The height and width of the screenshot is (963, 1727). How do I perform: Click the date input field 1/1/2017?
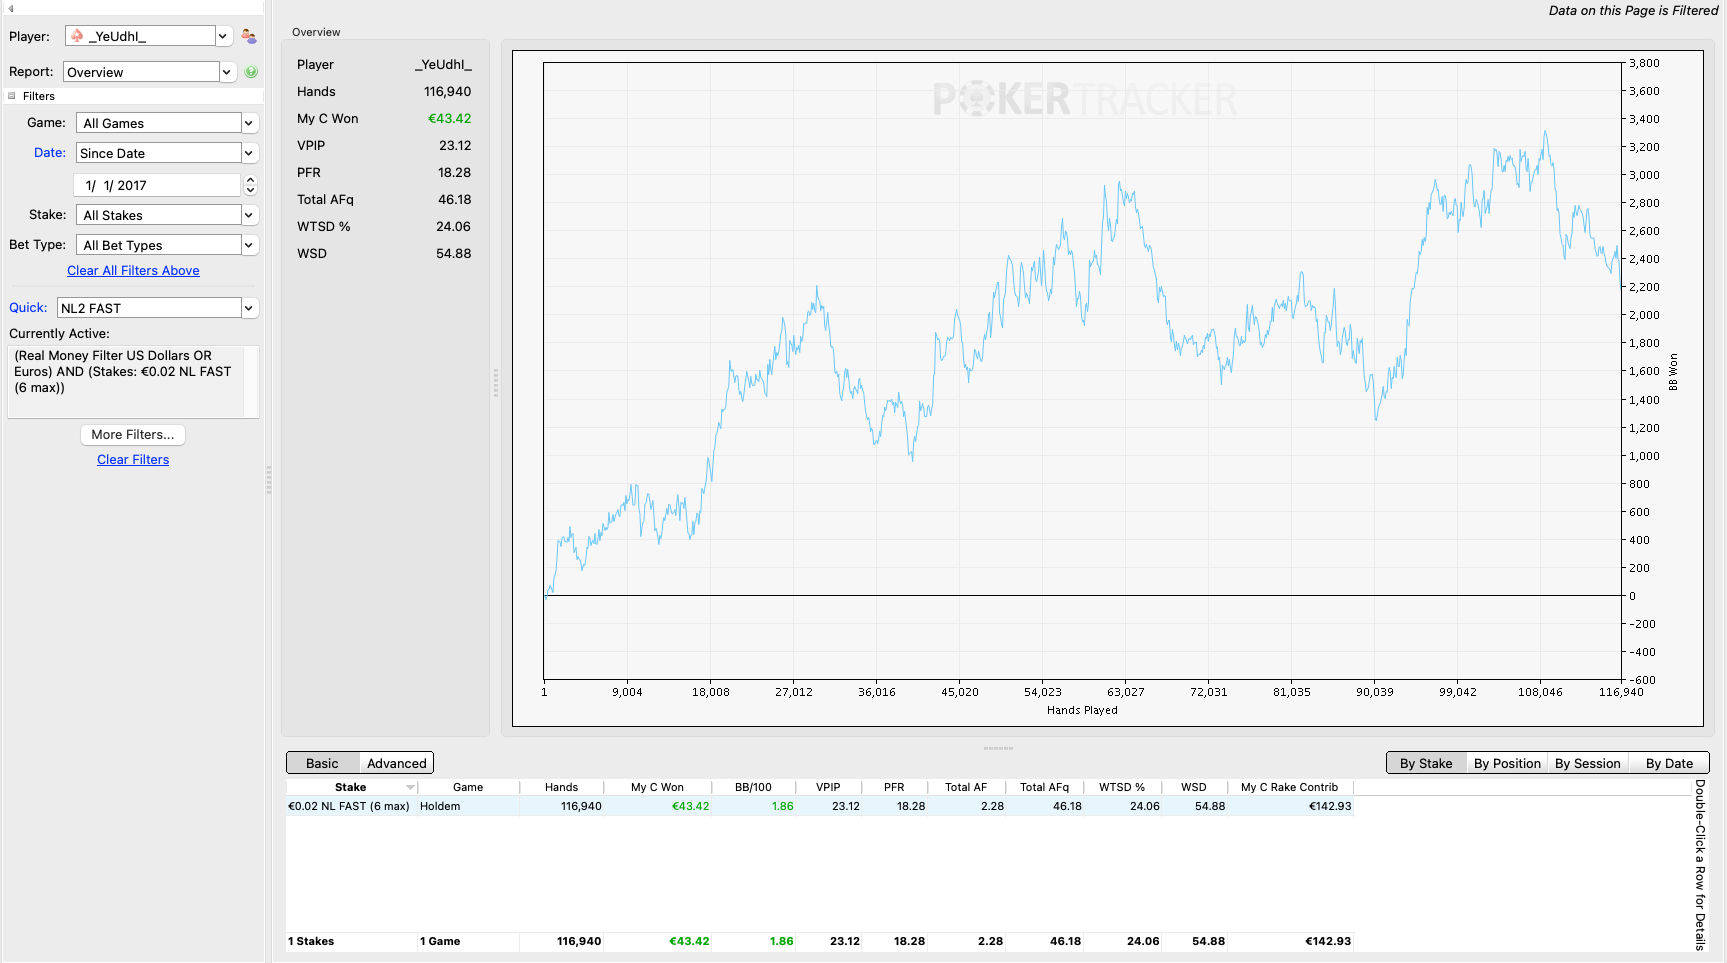pos(157,185)
